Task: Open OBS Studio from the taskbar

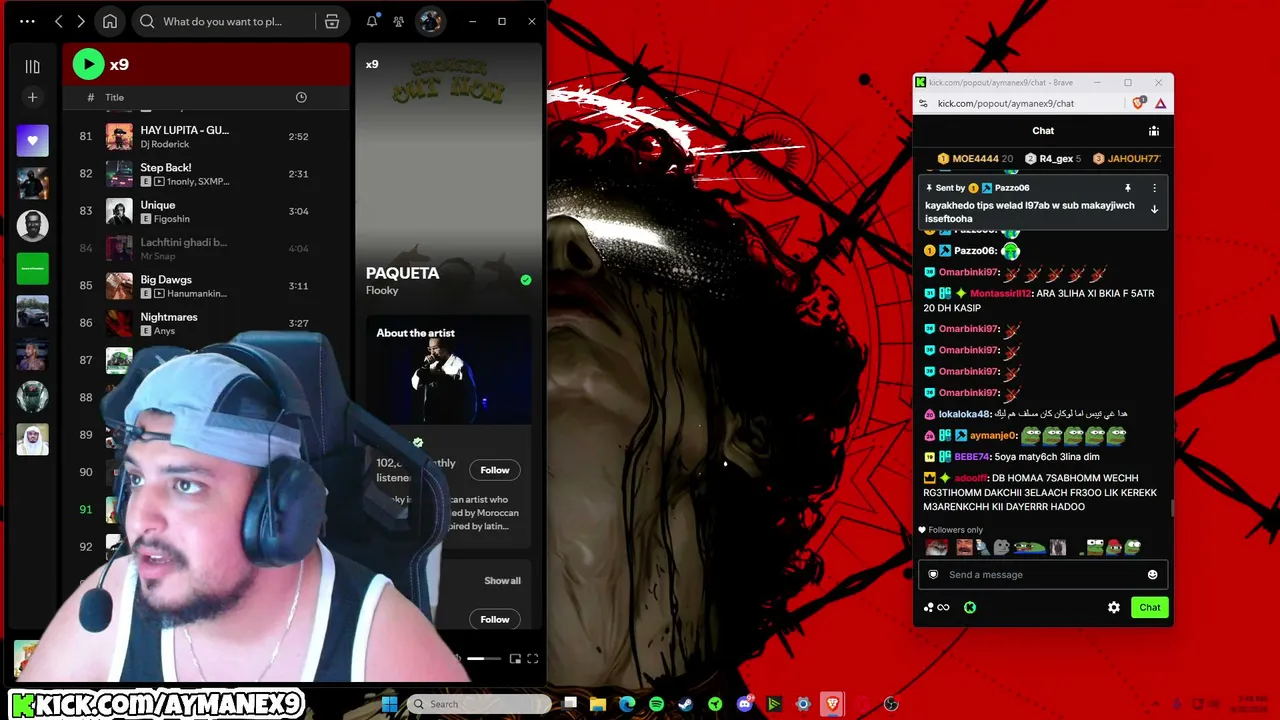Action: click(891, 704)
